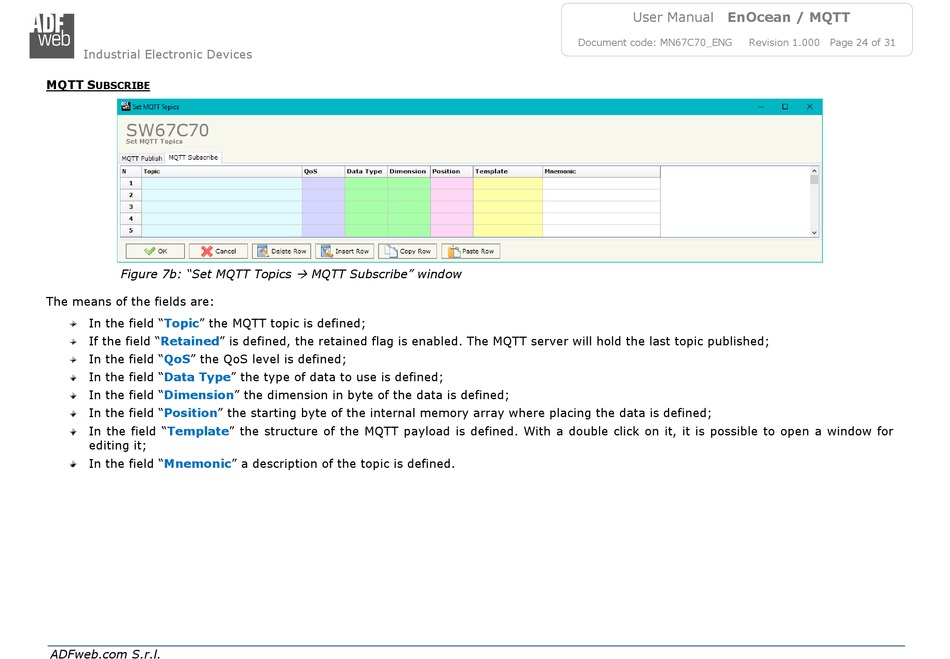This screenshot has width=950, height=659.
Task: Click the Data Type column header
Action: point(366,171)
